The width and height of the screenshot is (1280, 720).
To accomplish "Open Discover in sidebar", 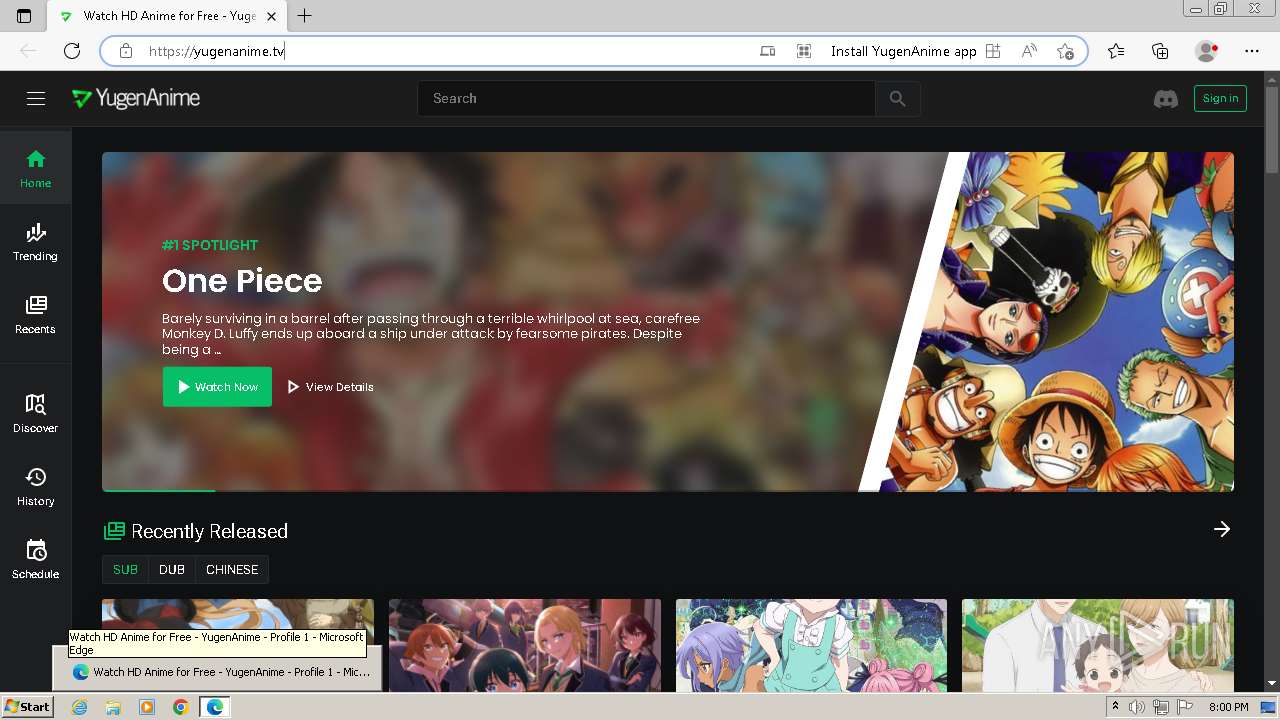I will point(35,413).
